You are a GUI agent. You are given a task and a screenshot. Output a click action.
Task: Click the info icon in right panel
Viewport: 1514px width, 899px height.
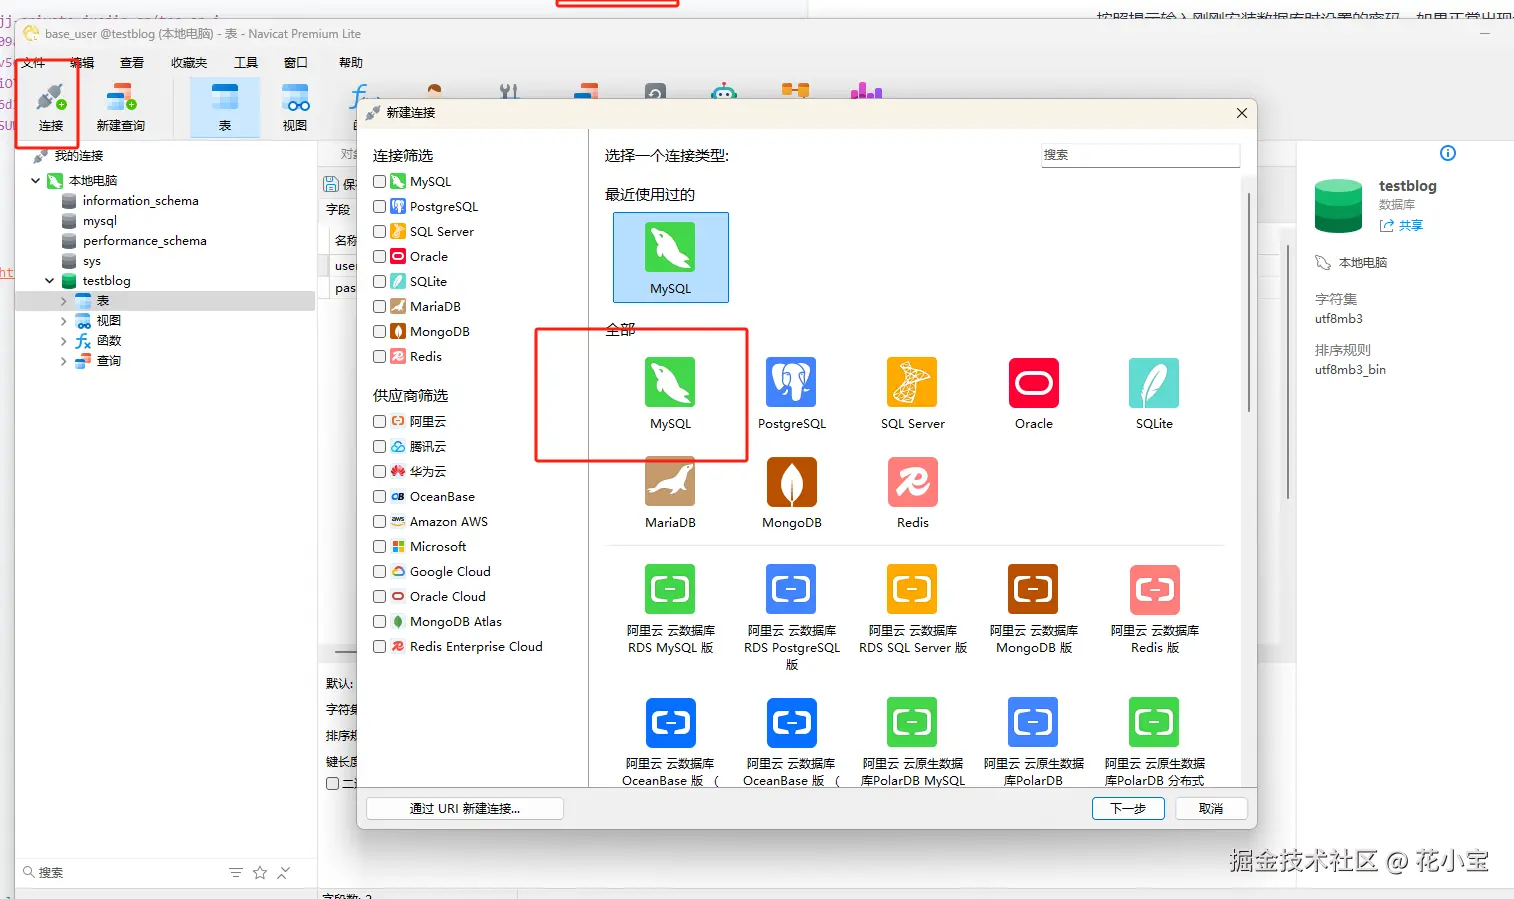pyautogui.click(x=1447, y=153)
